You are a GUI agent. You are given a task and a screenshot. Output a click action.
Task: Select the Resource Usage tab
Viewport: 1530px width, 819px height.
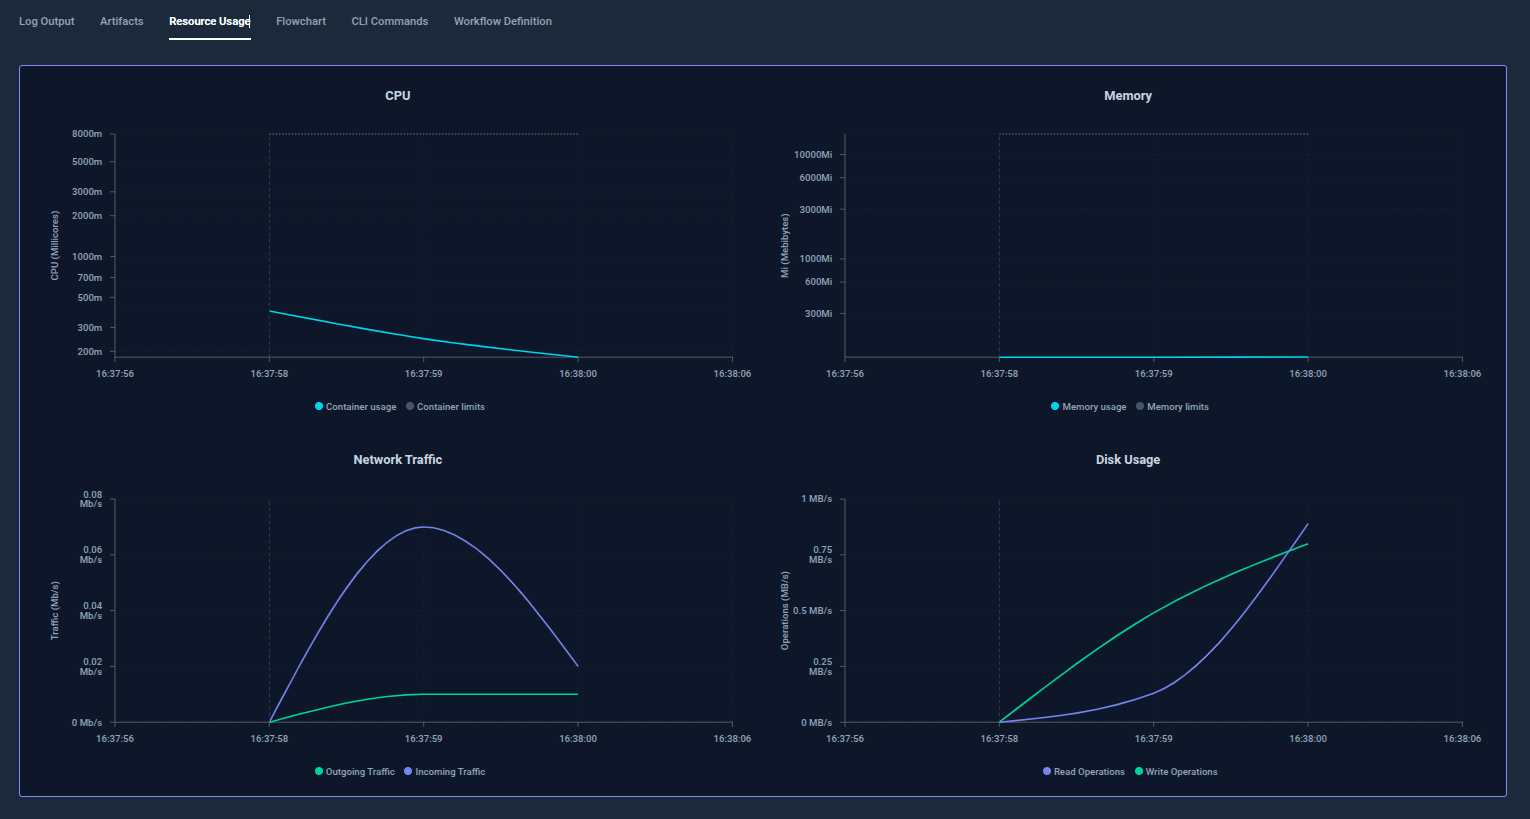pos(209,21)
